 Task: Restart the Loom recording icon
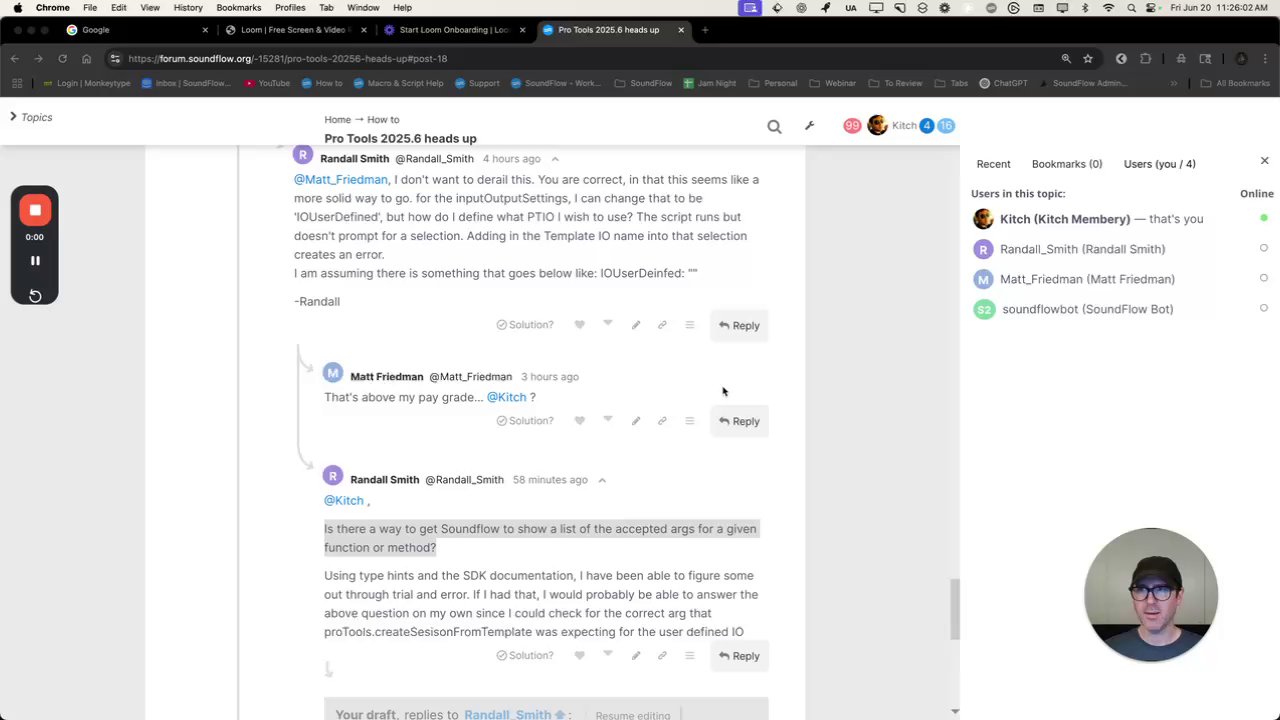point(35,295)
